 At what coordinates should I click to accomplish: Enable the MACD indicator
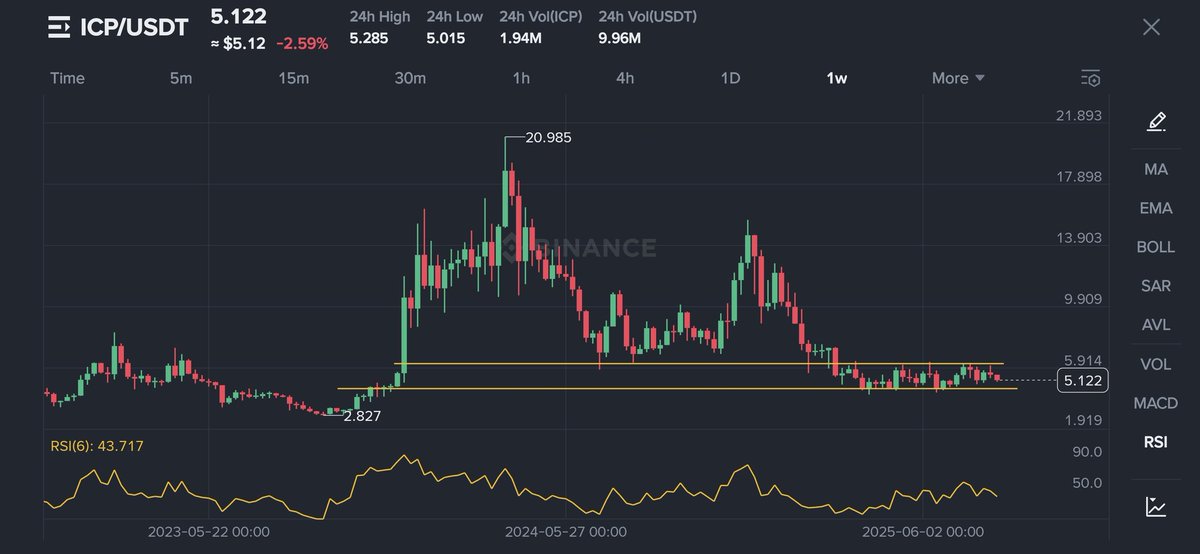[x=1156, y=403]
